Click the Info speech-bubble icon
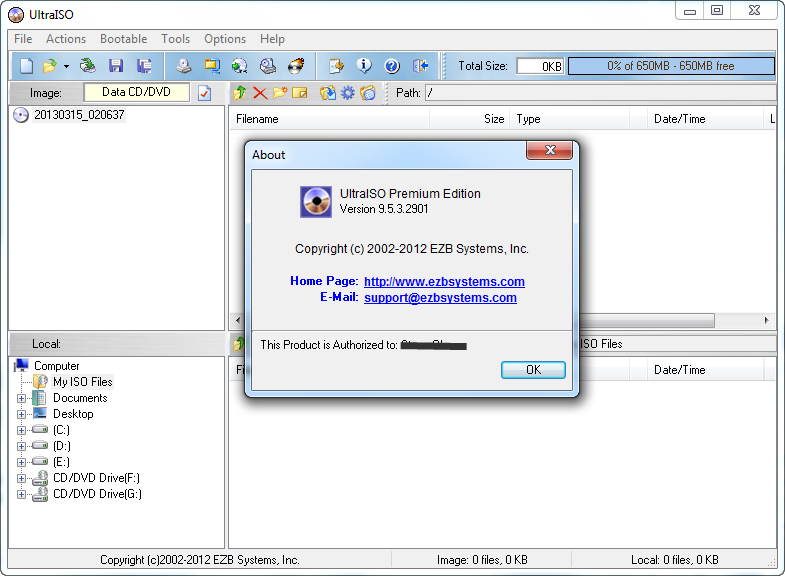785x576 pixels. pyautogui.click(x=364, y=66)
